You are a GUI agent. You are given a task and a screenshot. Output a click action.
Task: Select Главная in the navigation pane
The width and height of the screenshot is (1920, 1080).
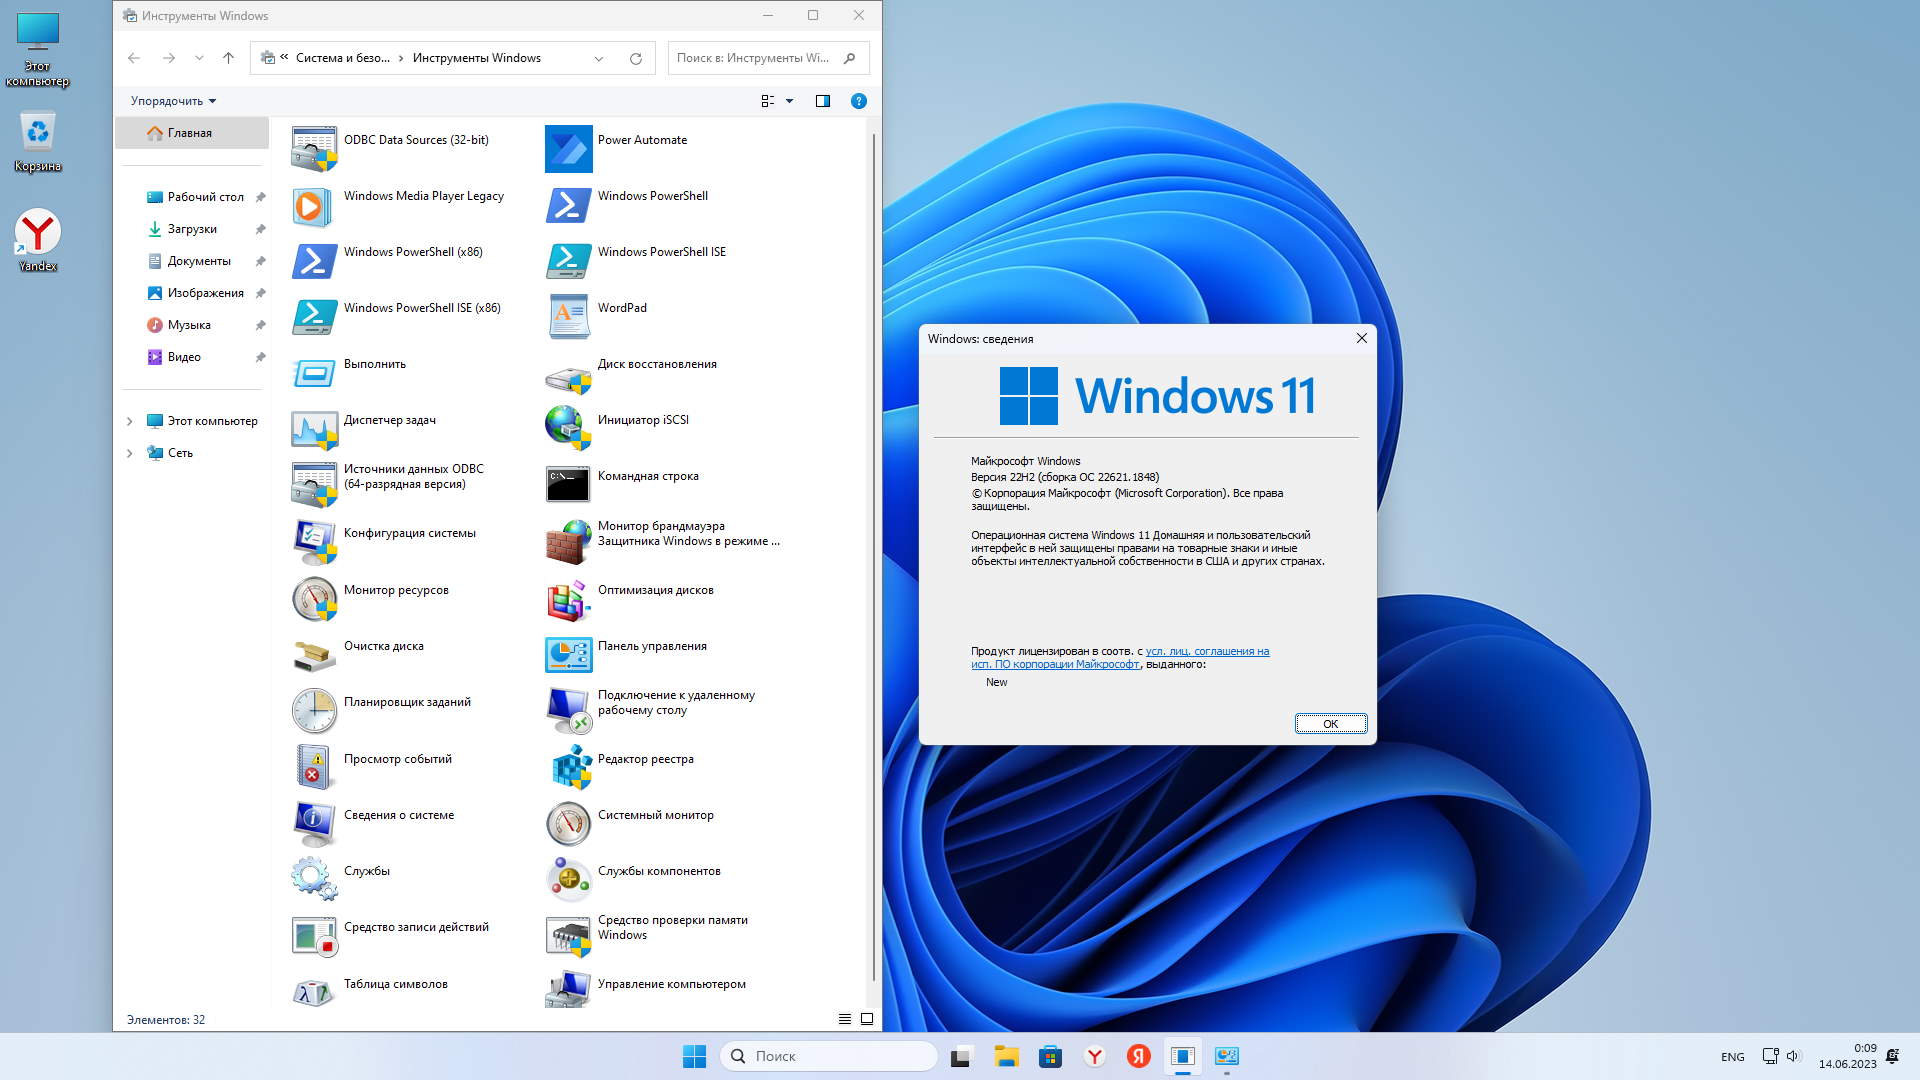(189, 133)
